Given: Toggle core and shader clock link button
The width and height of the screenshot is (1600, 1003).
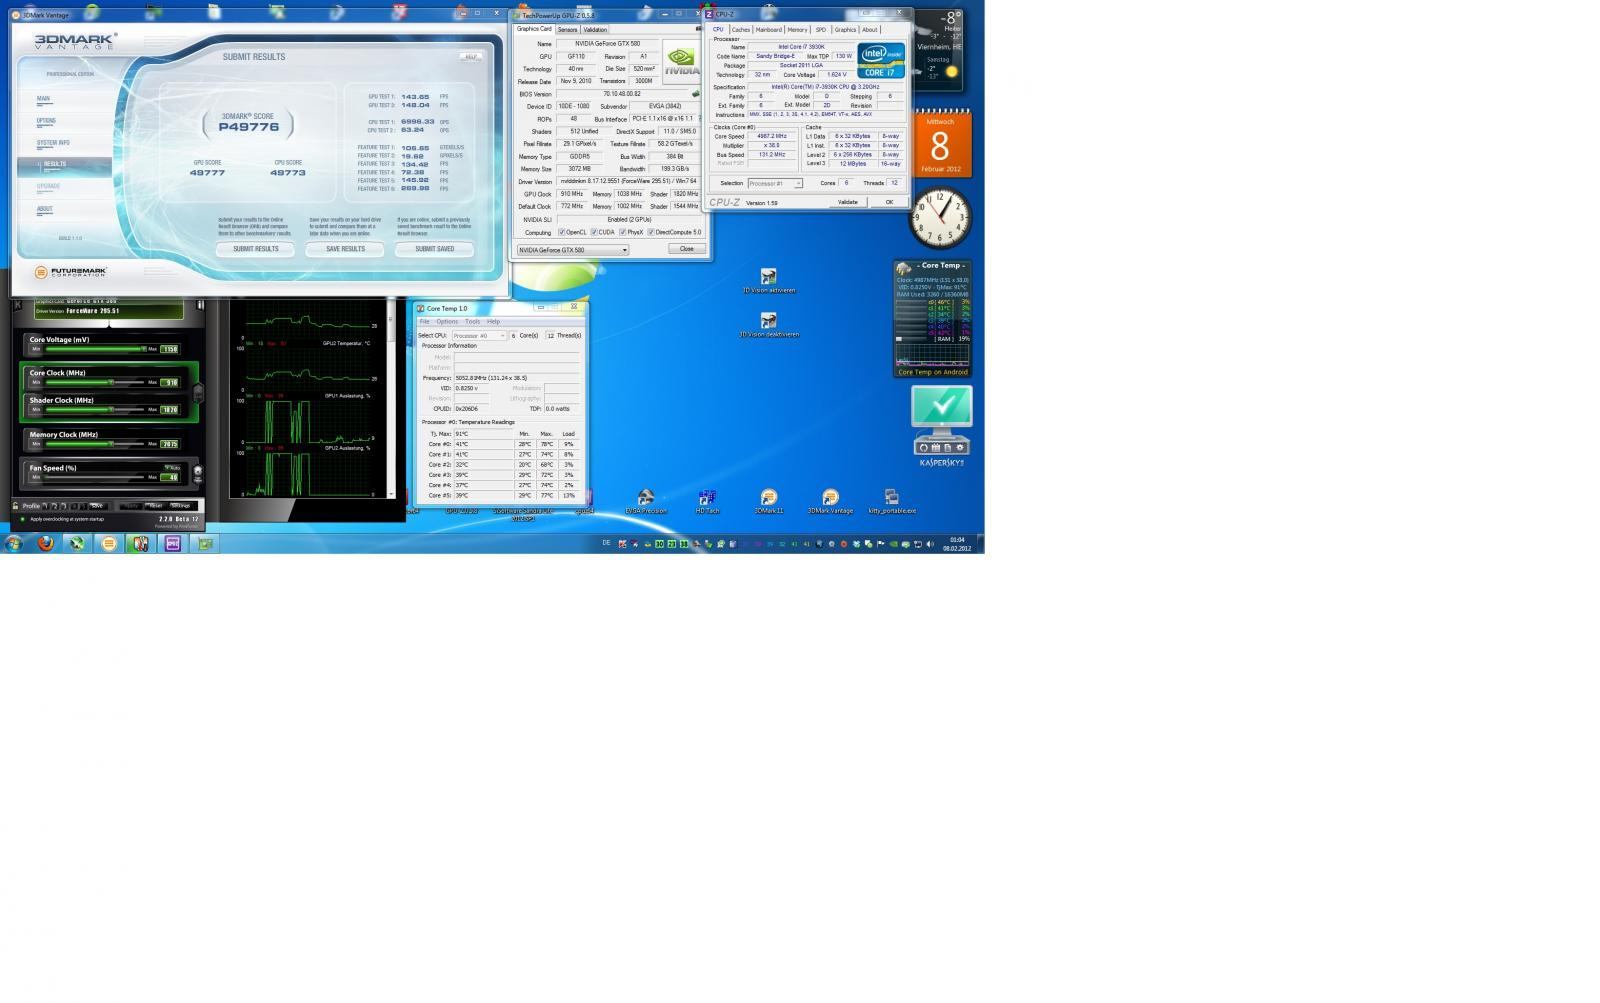Looking at the screenshot, I should pyautogui.click(x=198, y=393).
